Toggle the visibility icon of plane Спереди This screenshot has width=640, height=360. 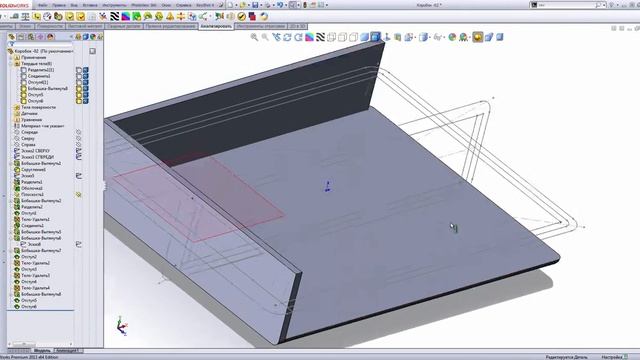pyautogui.click(x=79, y=132)
